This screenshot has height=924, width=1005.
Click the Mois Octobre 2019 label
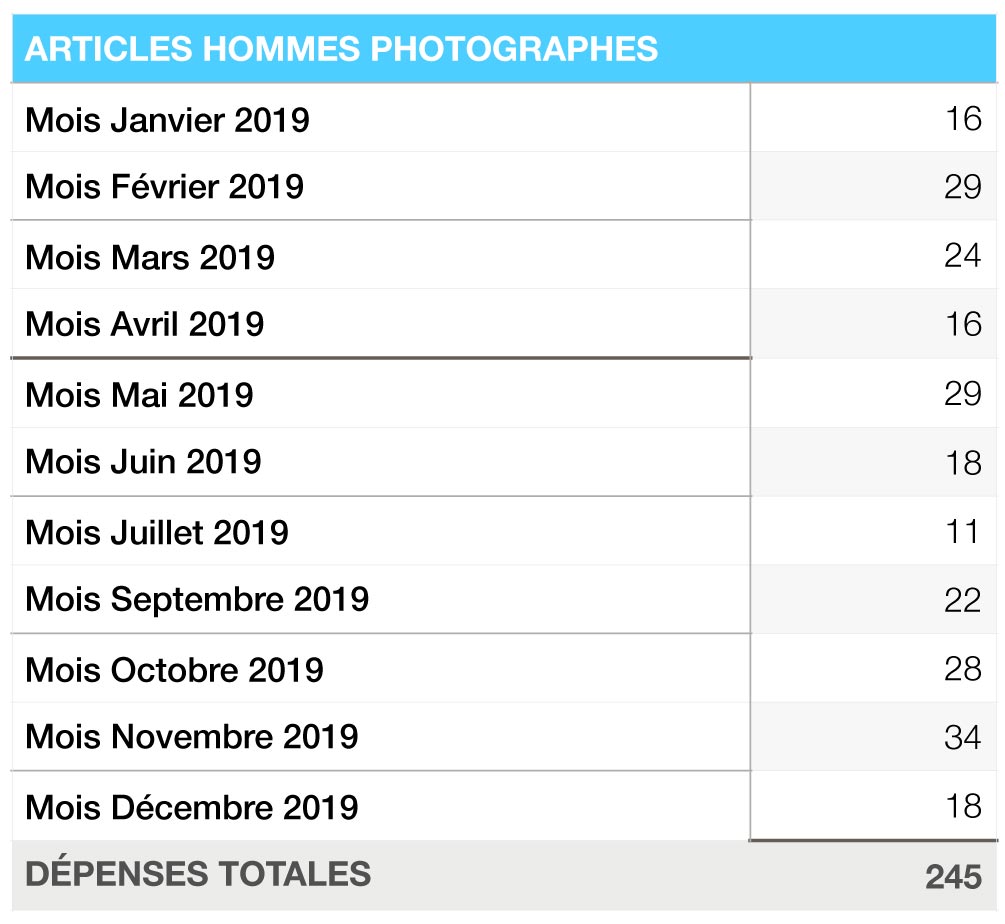(174, 670)
